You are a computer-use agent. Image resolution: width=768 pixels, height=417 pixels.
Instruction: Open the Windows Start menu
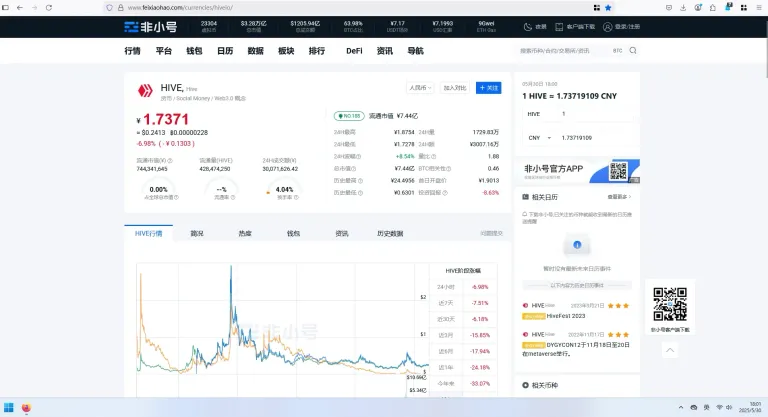tap(9, 408)
